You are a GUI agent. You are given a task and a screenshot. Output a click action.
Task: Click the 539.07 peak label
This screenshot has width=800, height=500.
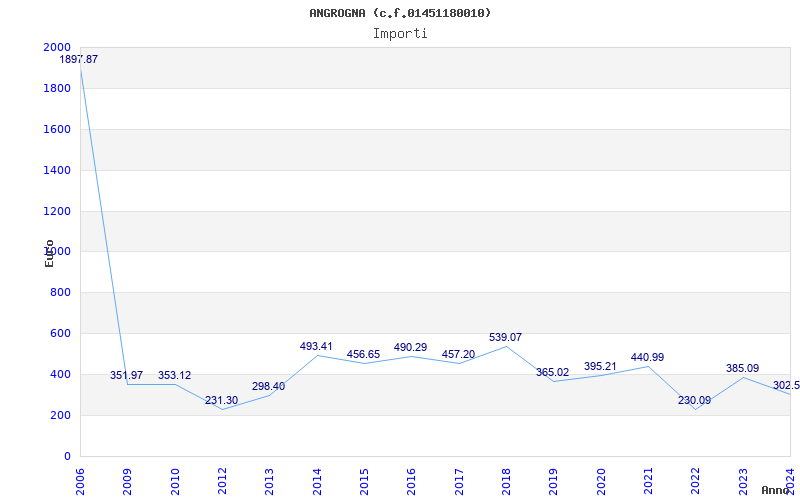coord(505,338)
